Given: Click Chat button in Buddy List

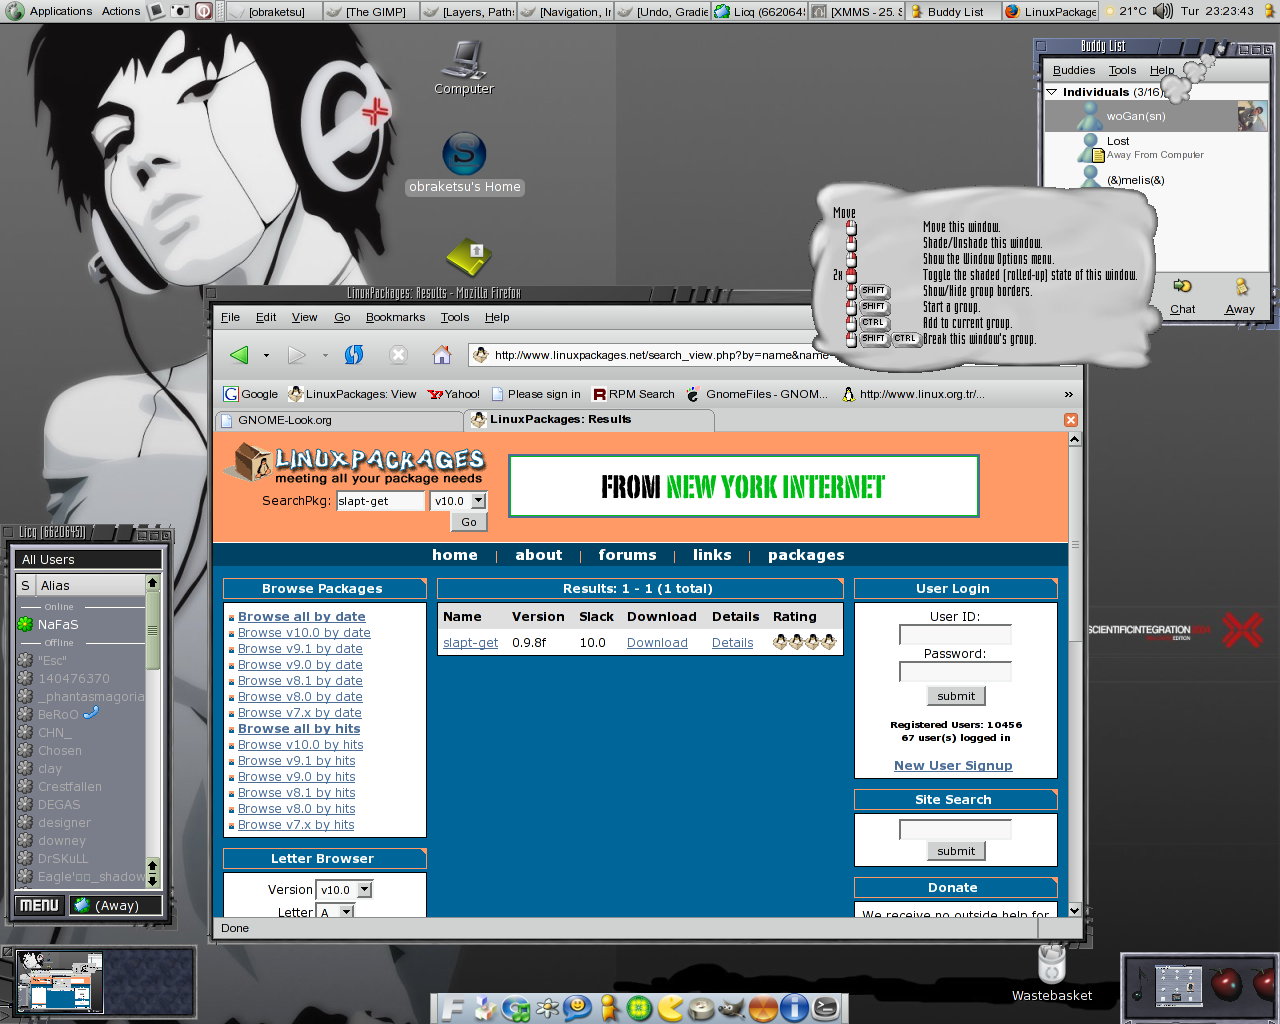Looking at the screenshot, I should [x=1183, y=297].
